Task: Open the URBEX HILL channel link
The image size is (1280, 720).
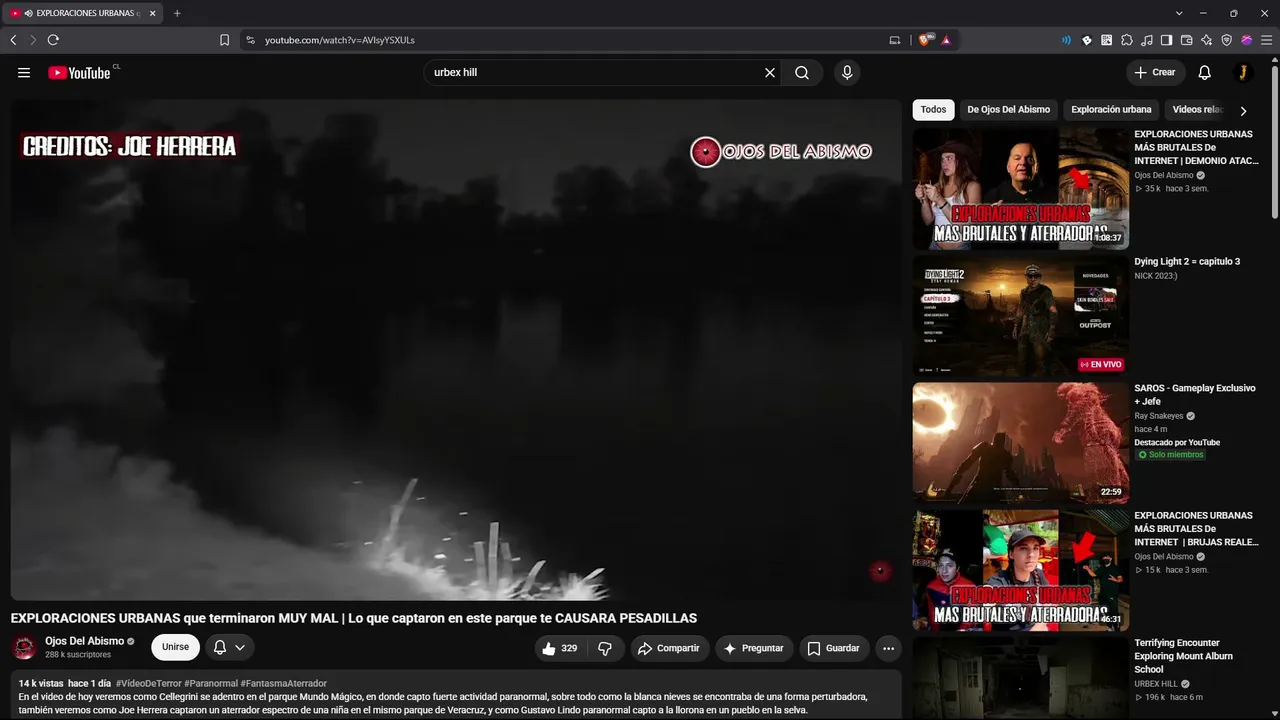Action: (1155, 684)
